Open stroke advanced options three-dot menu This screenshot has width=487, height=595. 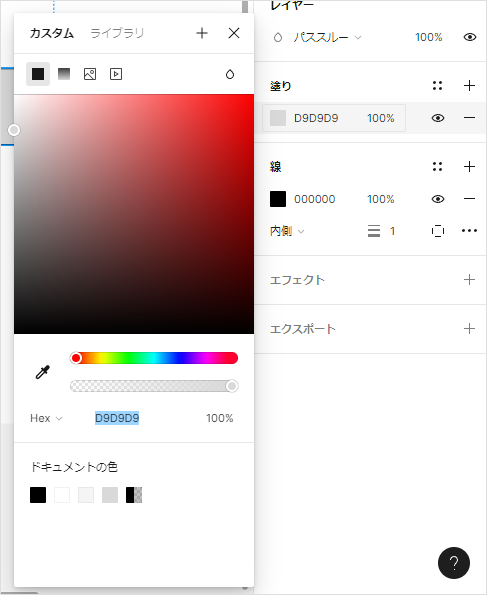469,231
